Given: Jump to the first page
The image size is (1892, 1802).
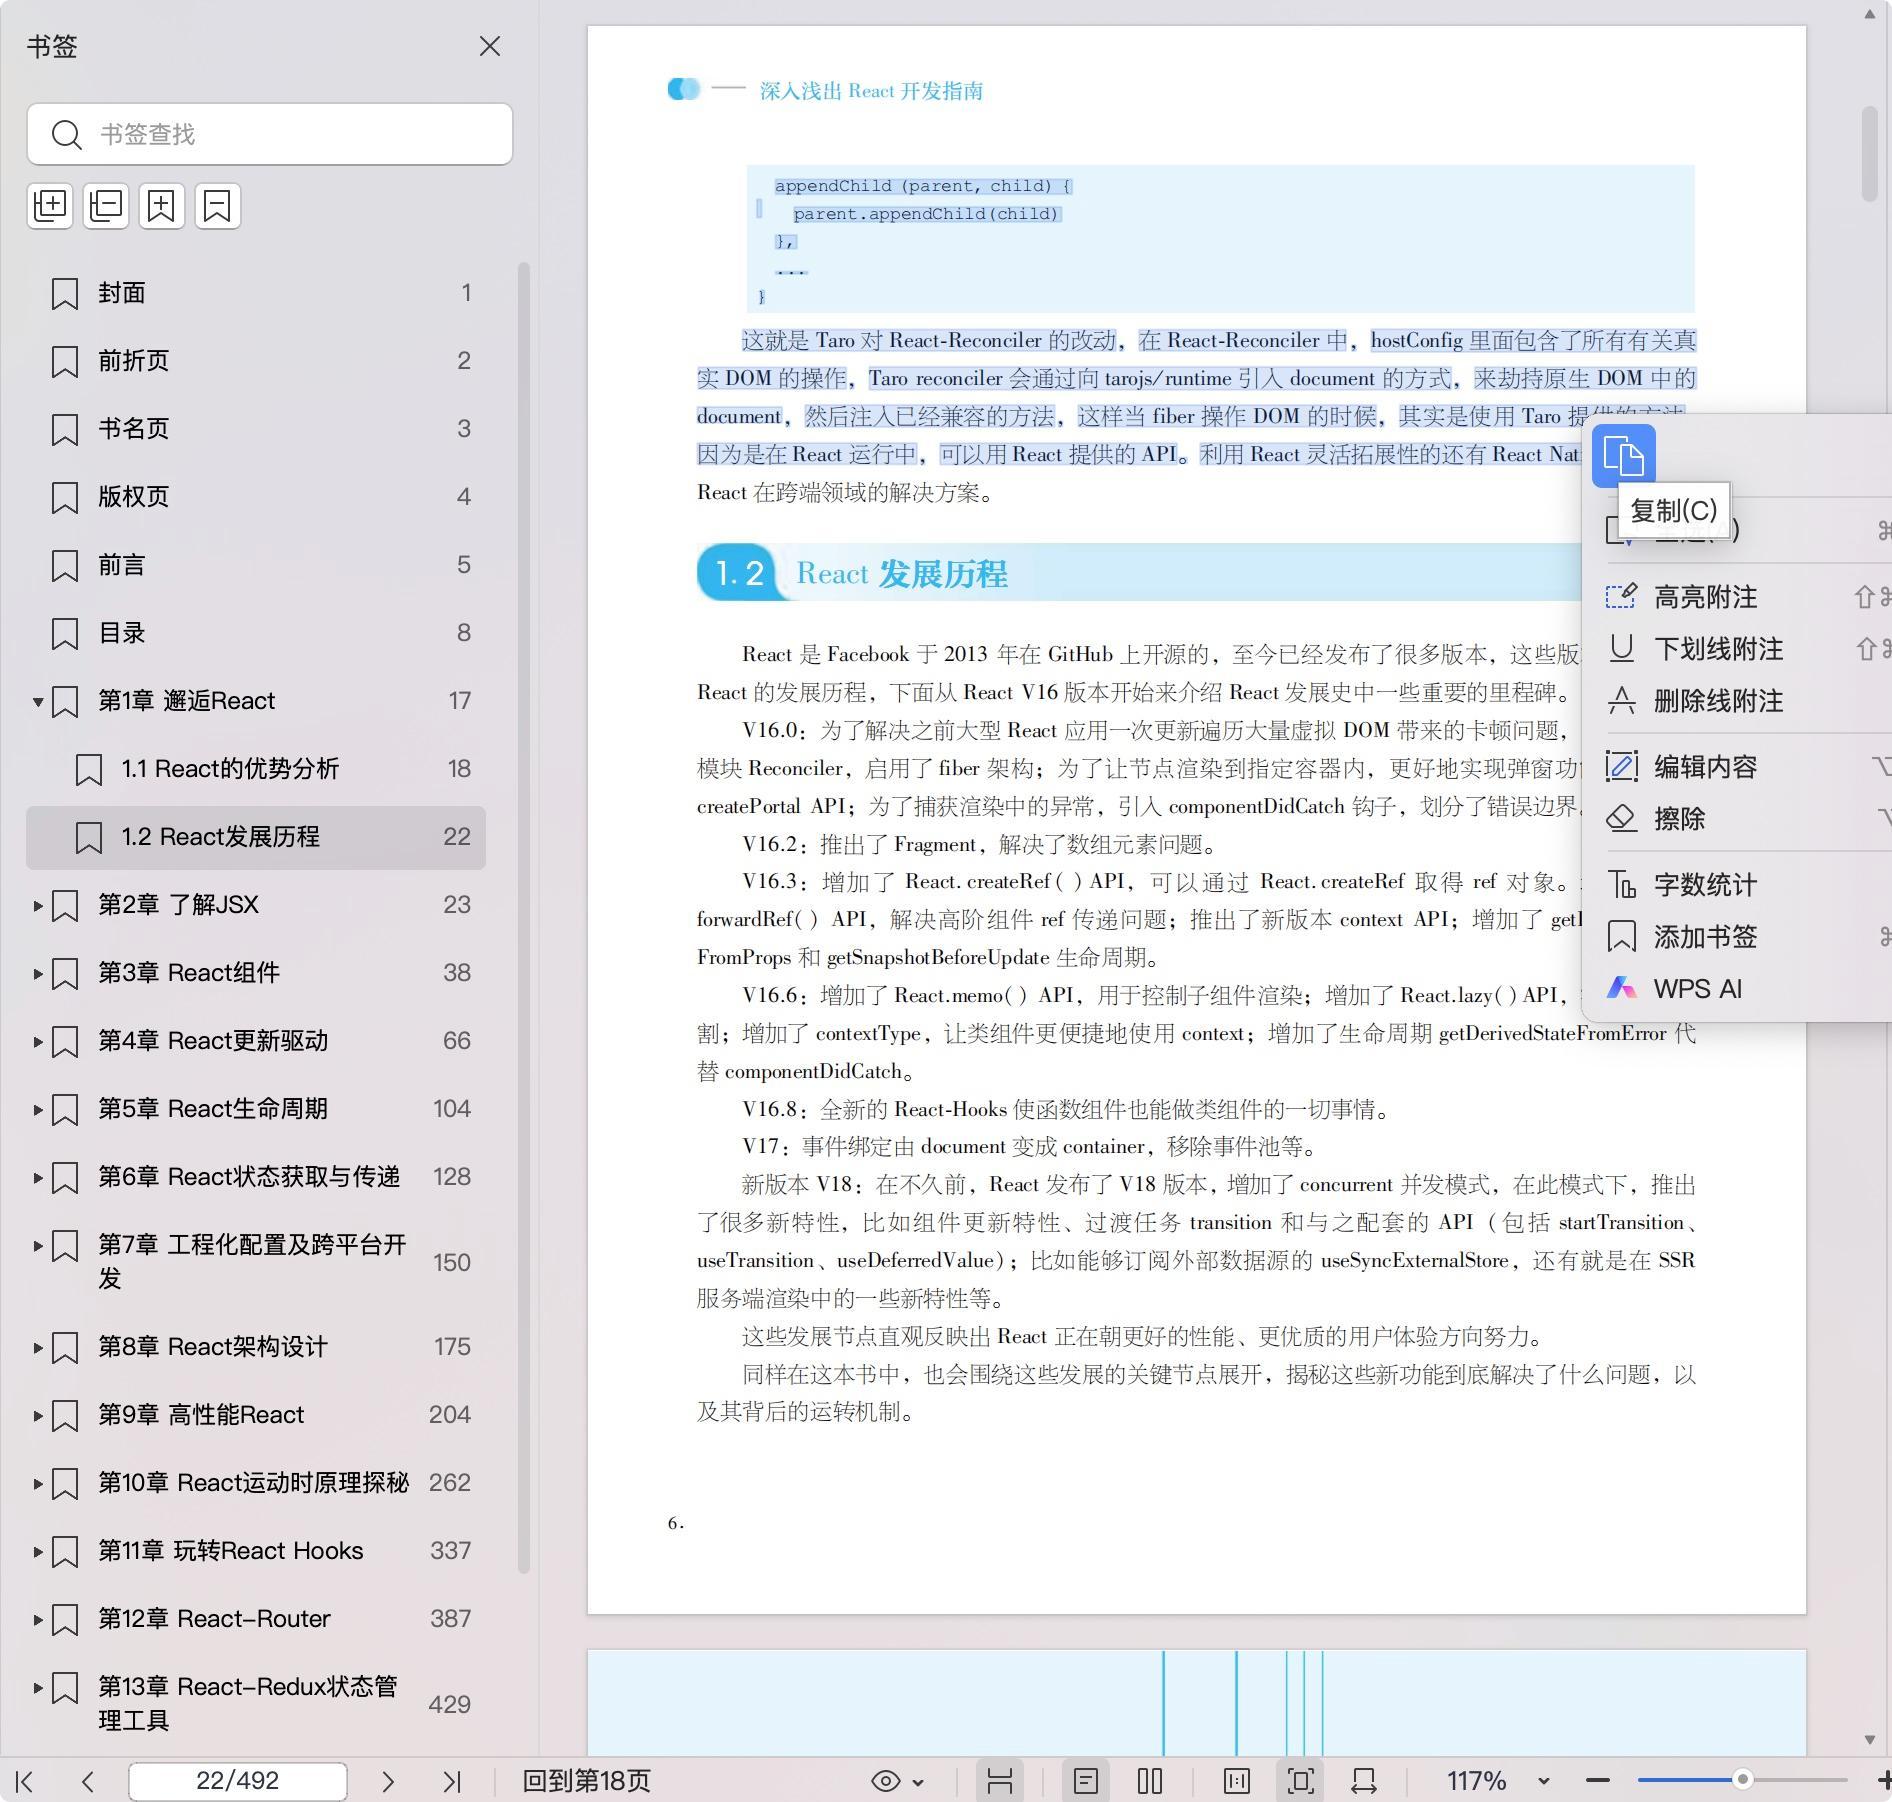Looking at the screenshot, I should click(25, 1781).
